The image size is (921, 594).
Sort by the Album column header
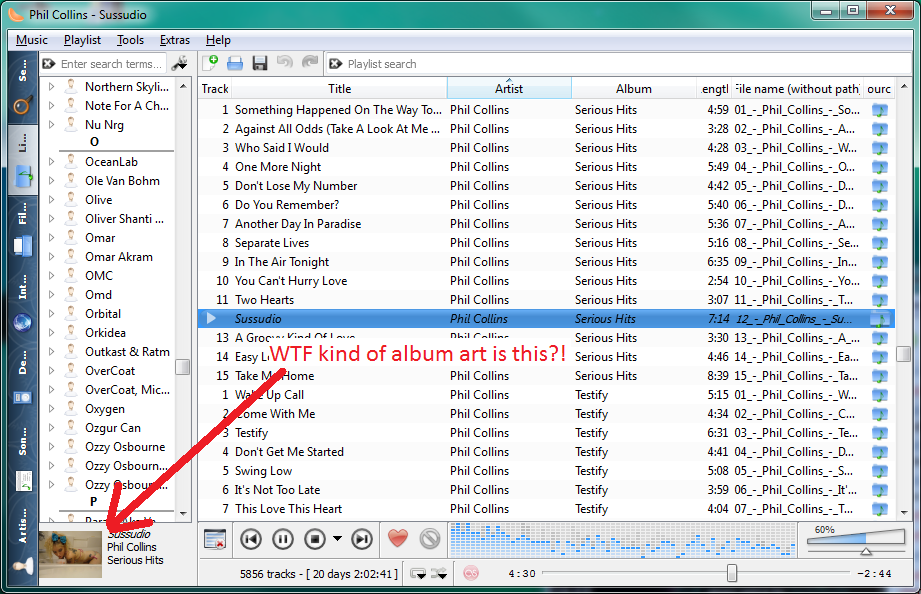634,89
